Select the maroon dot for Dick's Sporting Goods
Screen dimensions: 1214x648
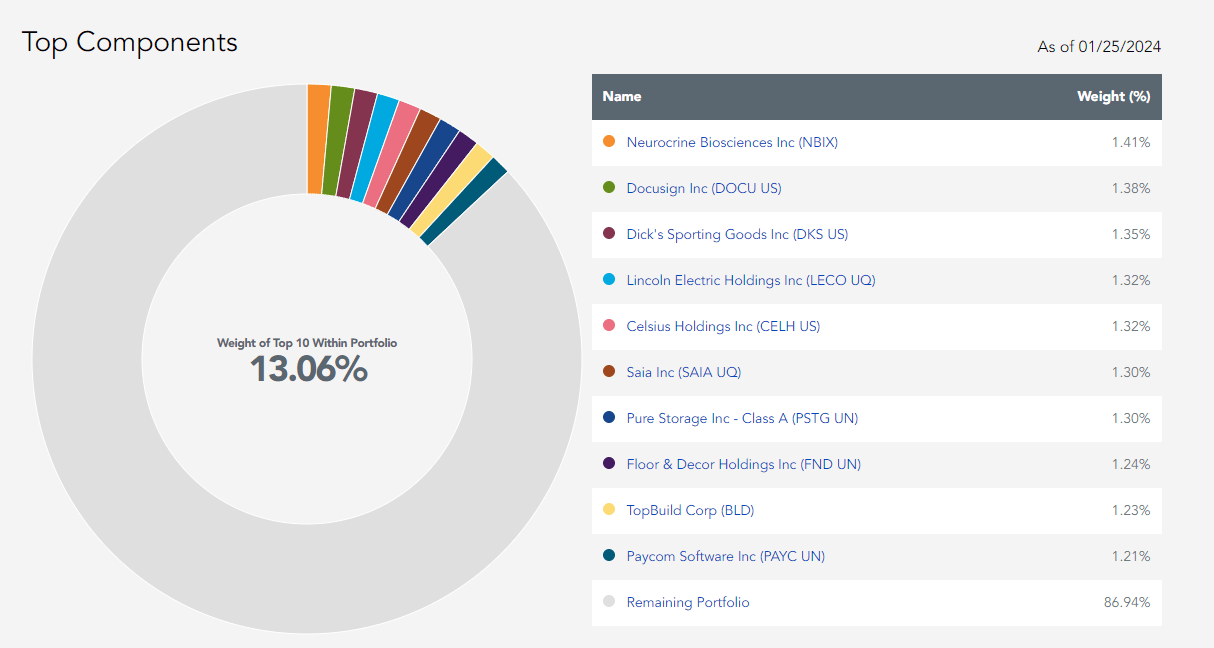pyautogui.click(x=609, y=234)
